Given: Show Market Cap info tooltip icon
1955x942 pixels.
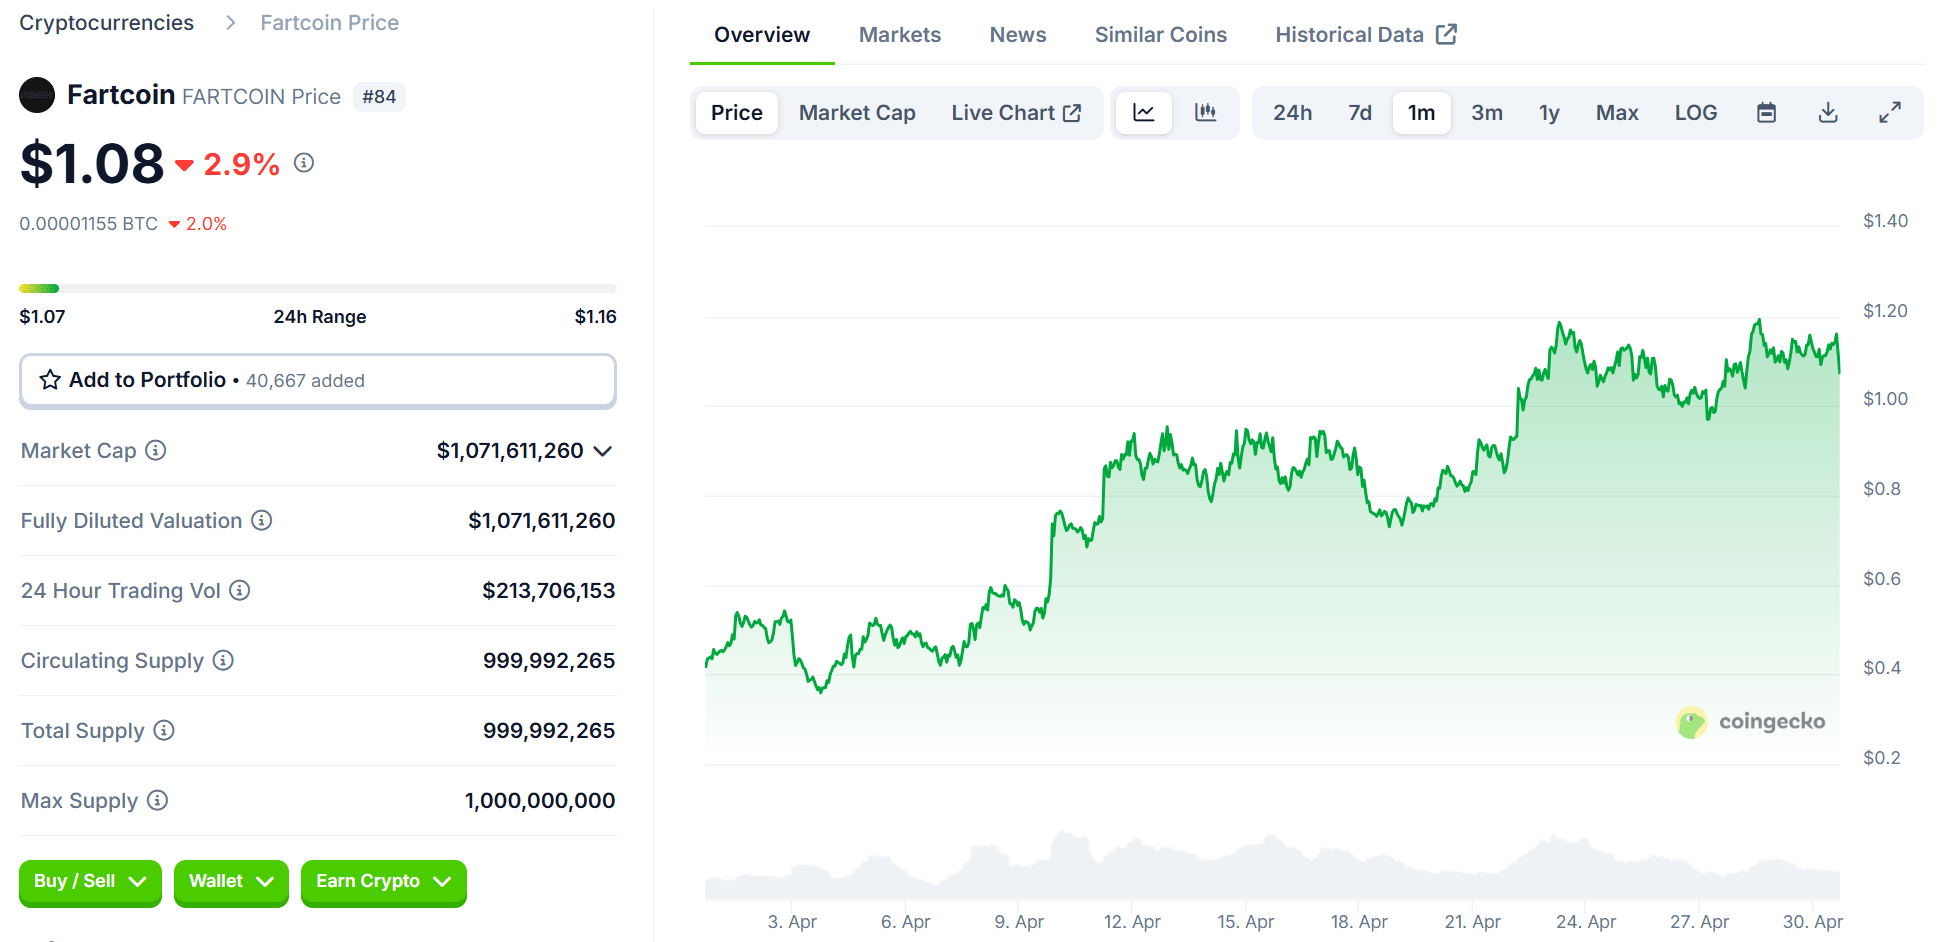Looking at the screenshot, I should point(156,450).
